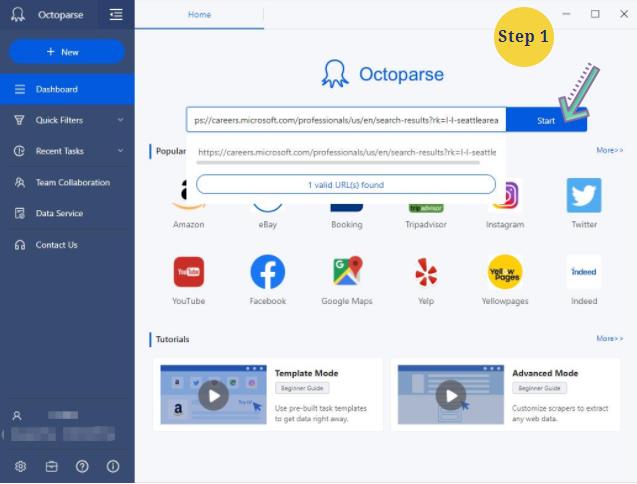This screenshot has height=484, width=637.
Task: Open the Indeed template icon
Action: click(584, 272)
